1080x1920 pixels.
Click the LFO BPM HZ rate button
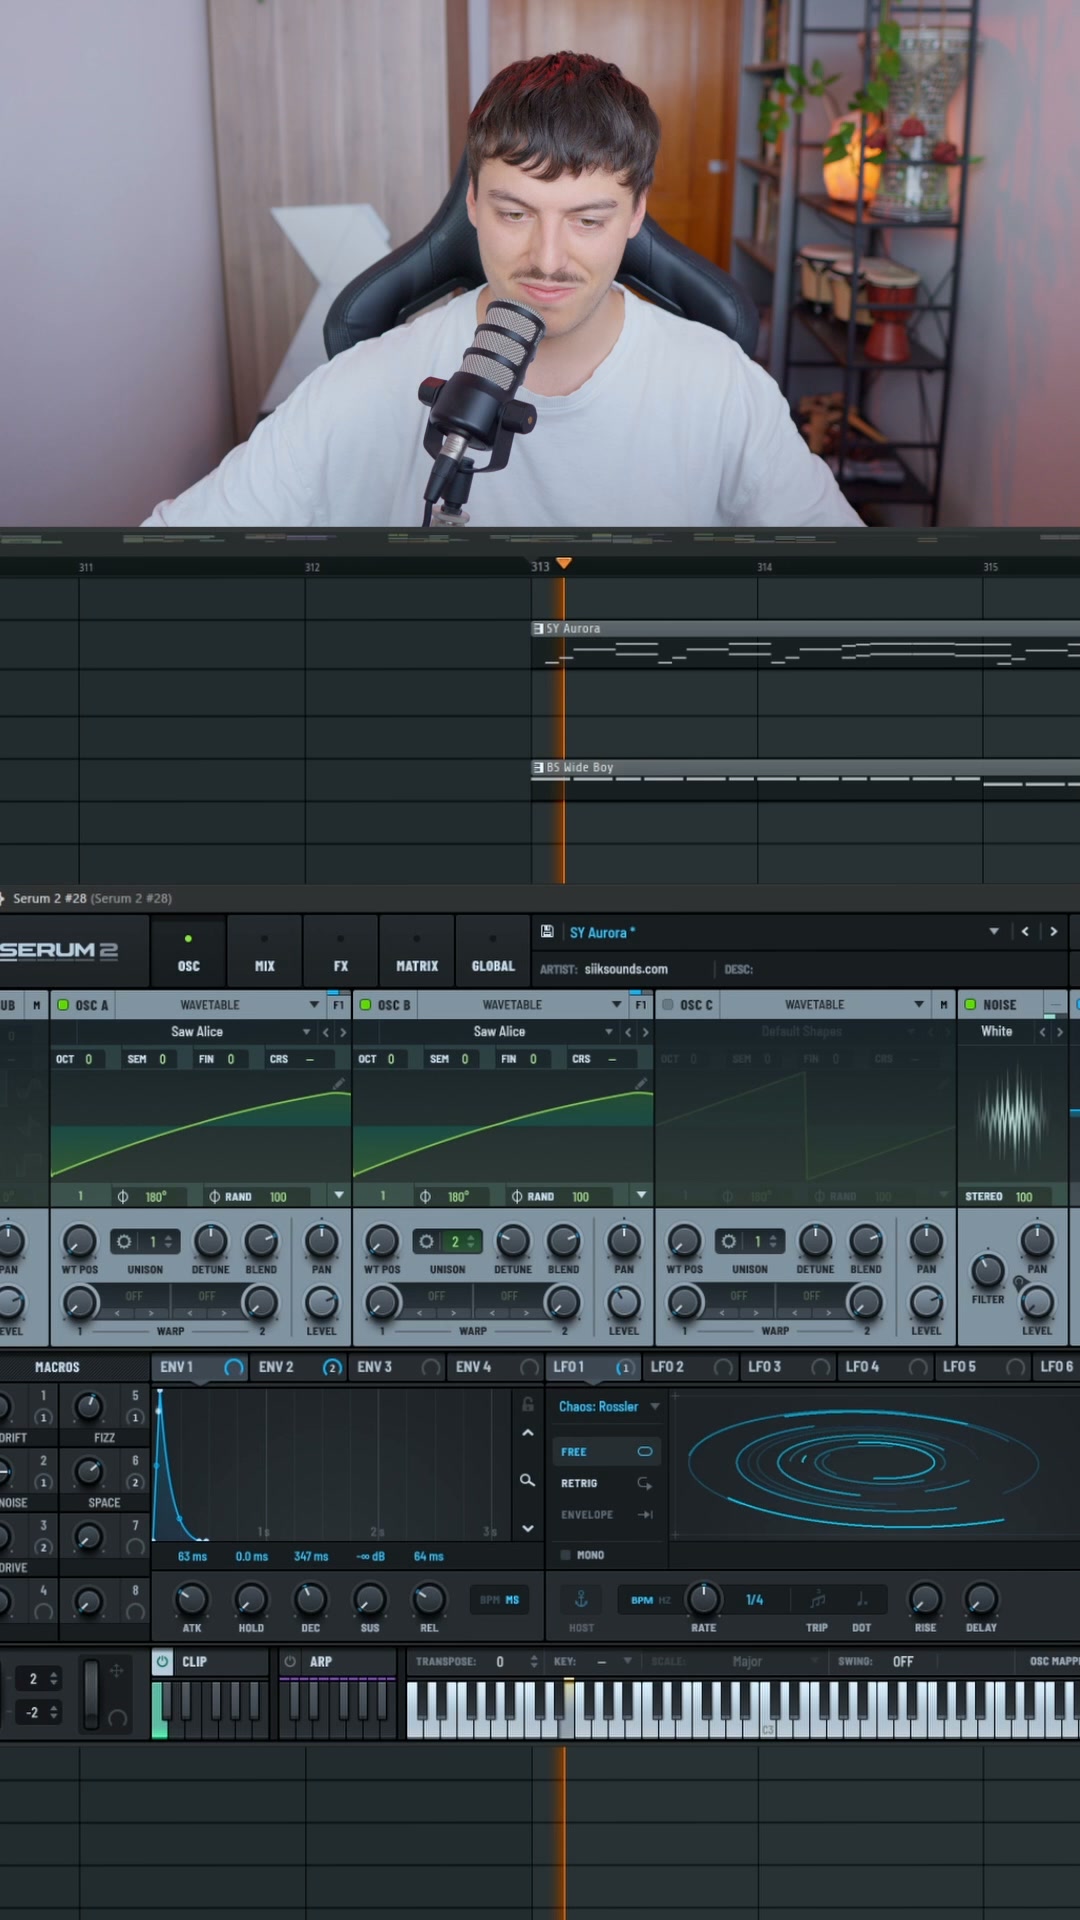(x=650, y=1600)
